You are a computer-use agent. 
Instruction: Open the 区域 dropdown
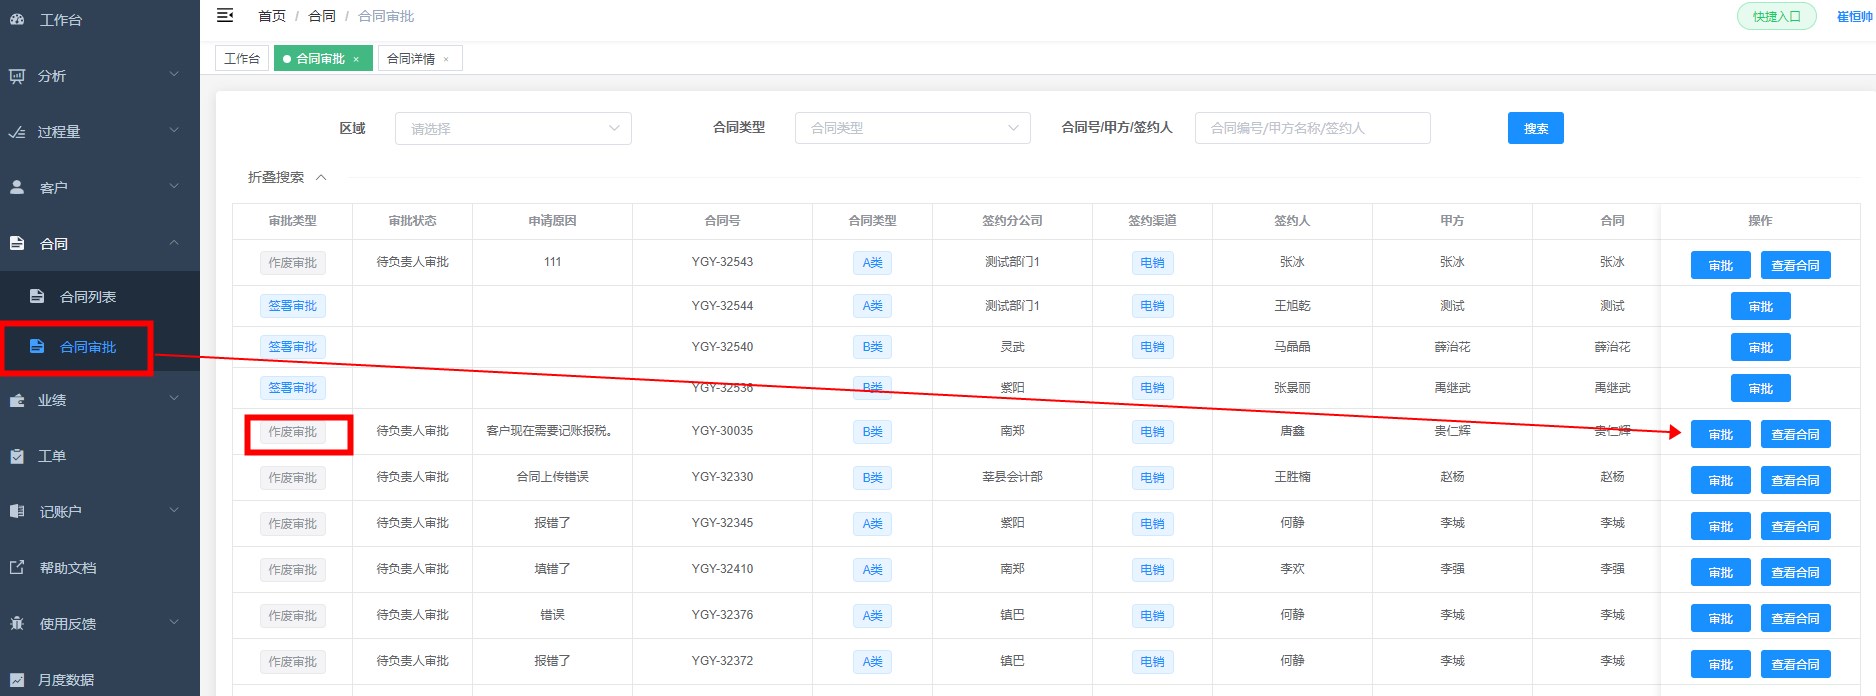pos(513,128)
